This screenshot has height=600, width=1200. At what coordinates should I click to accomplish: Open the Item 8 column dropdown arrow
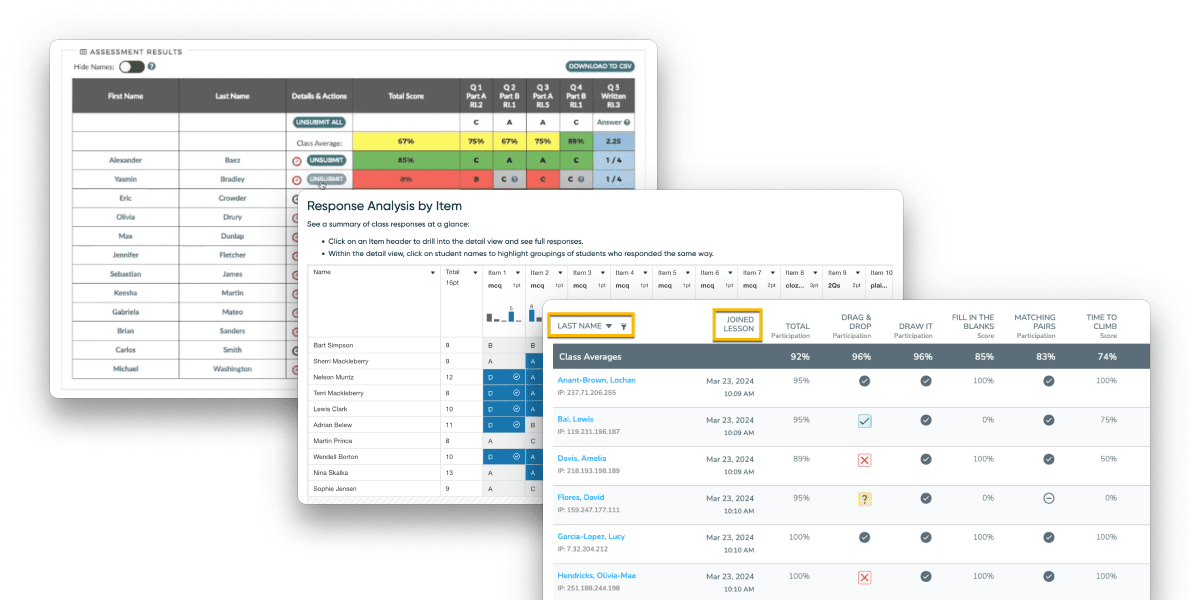click(816, 272)
